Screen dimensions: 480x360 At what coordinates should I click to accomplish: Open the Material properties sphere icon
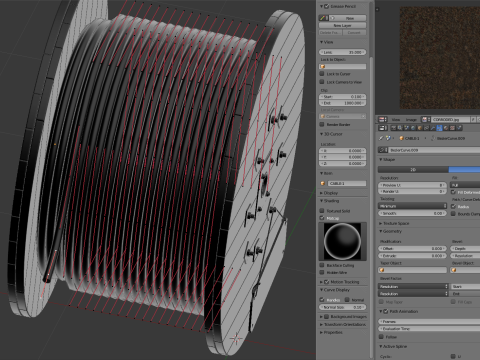pos(446,128)
